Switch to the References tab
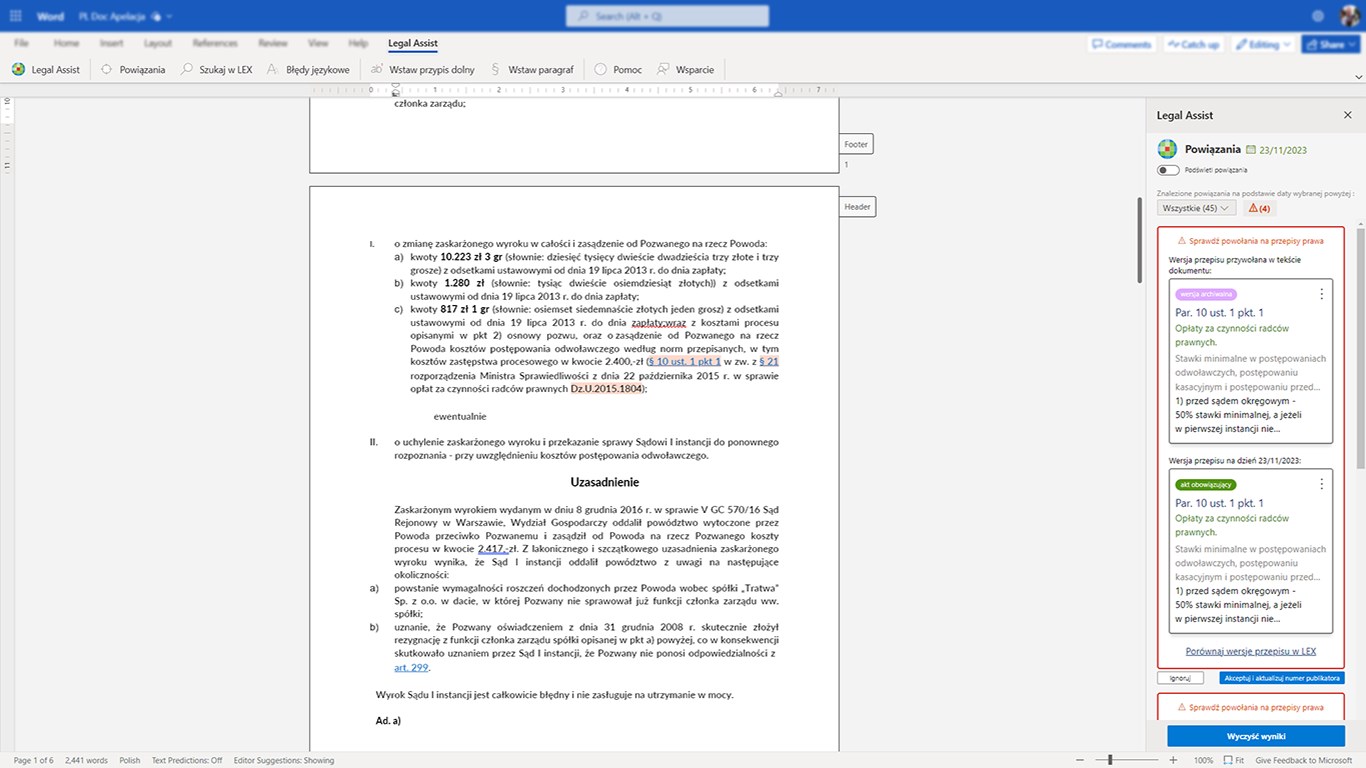This screenshot has height=768, width=1366. point(215,44)
